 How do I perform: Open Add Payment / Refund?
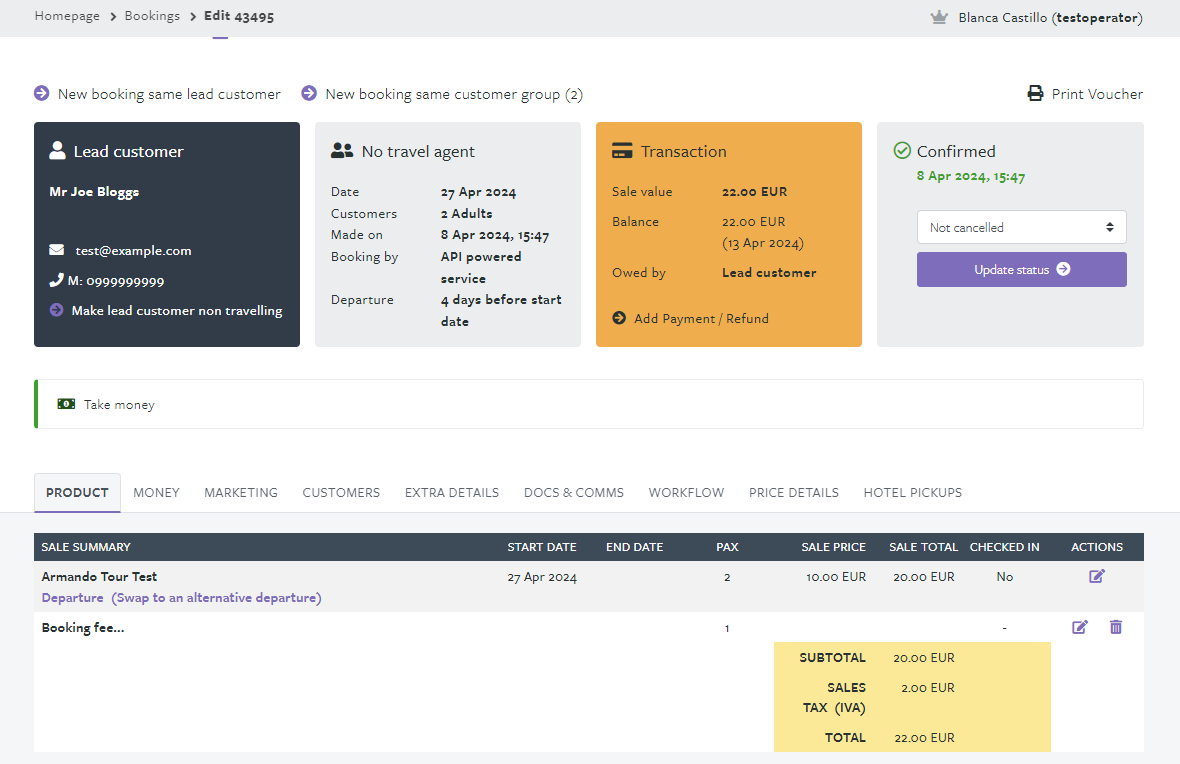(x=701, y=318)
